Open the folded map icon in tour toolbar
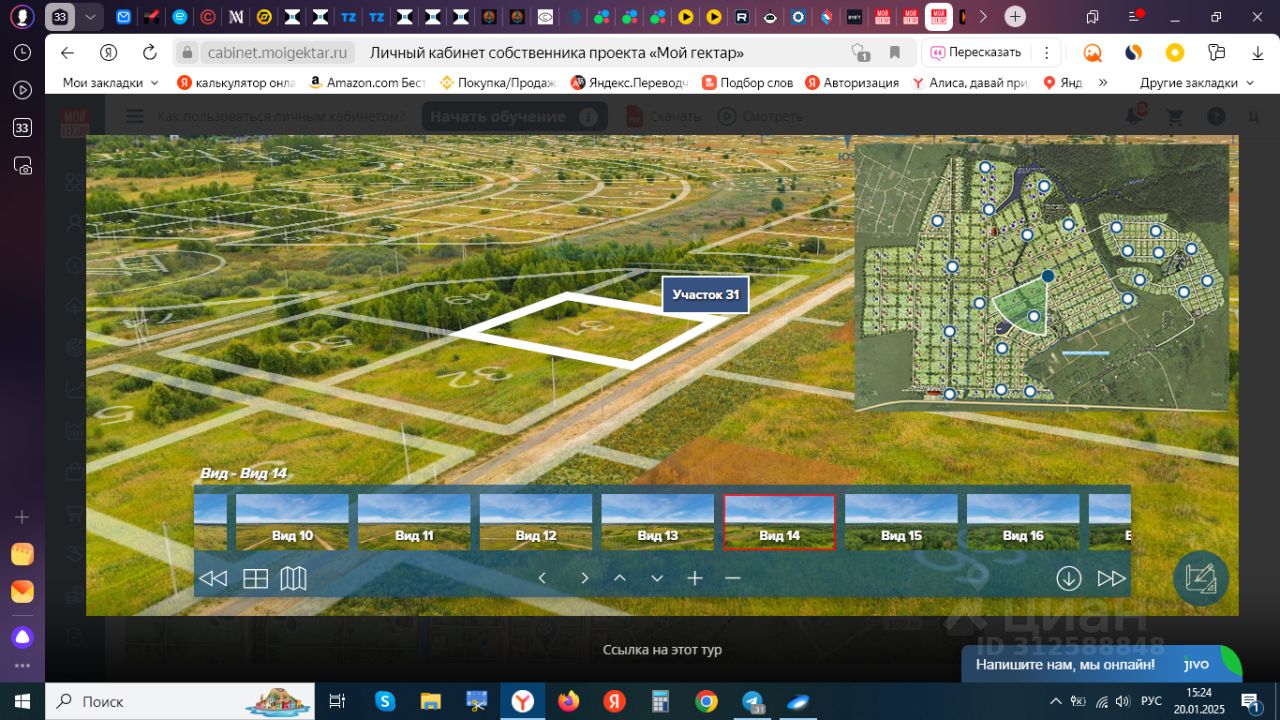The image size is (1280, 720). pos(293,578)
